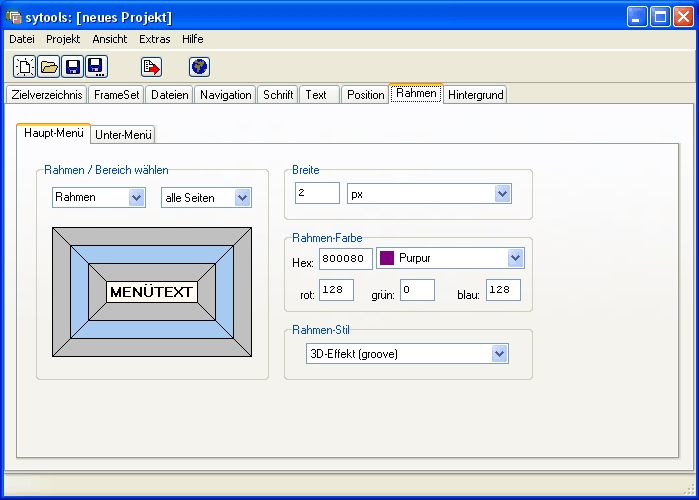
Task: Open the Extras menu
Action: tap(154, 39)
